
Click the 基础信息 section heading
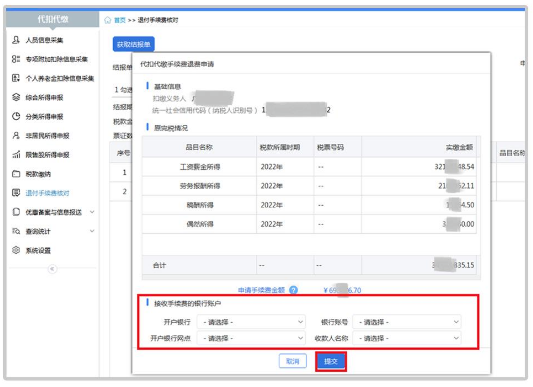tap(167, 87)
